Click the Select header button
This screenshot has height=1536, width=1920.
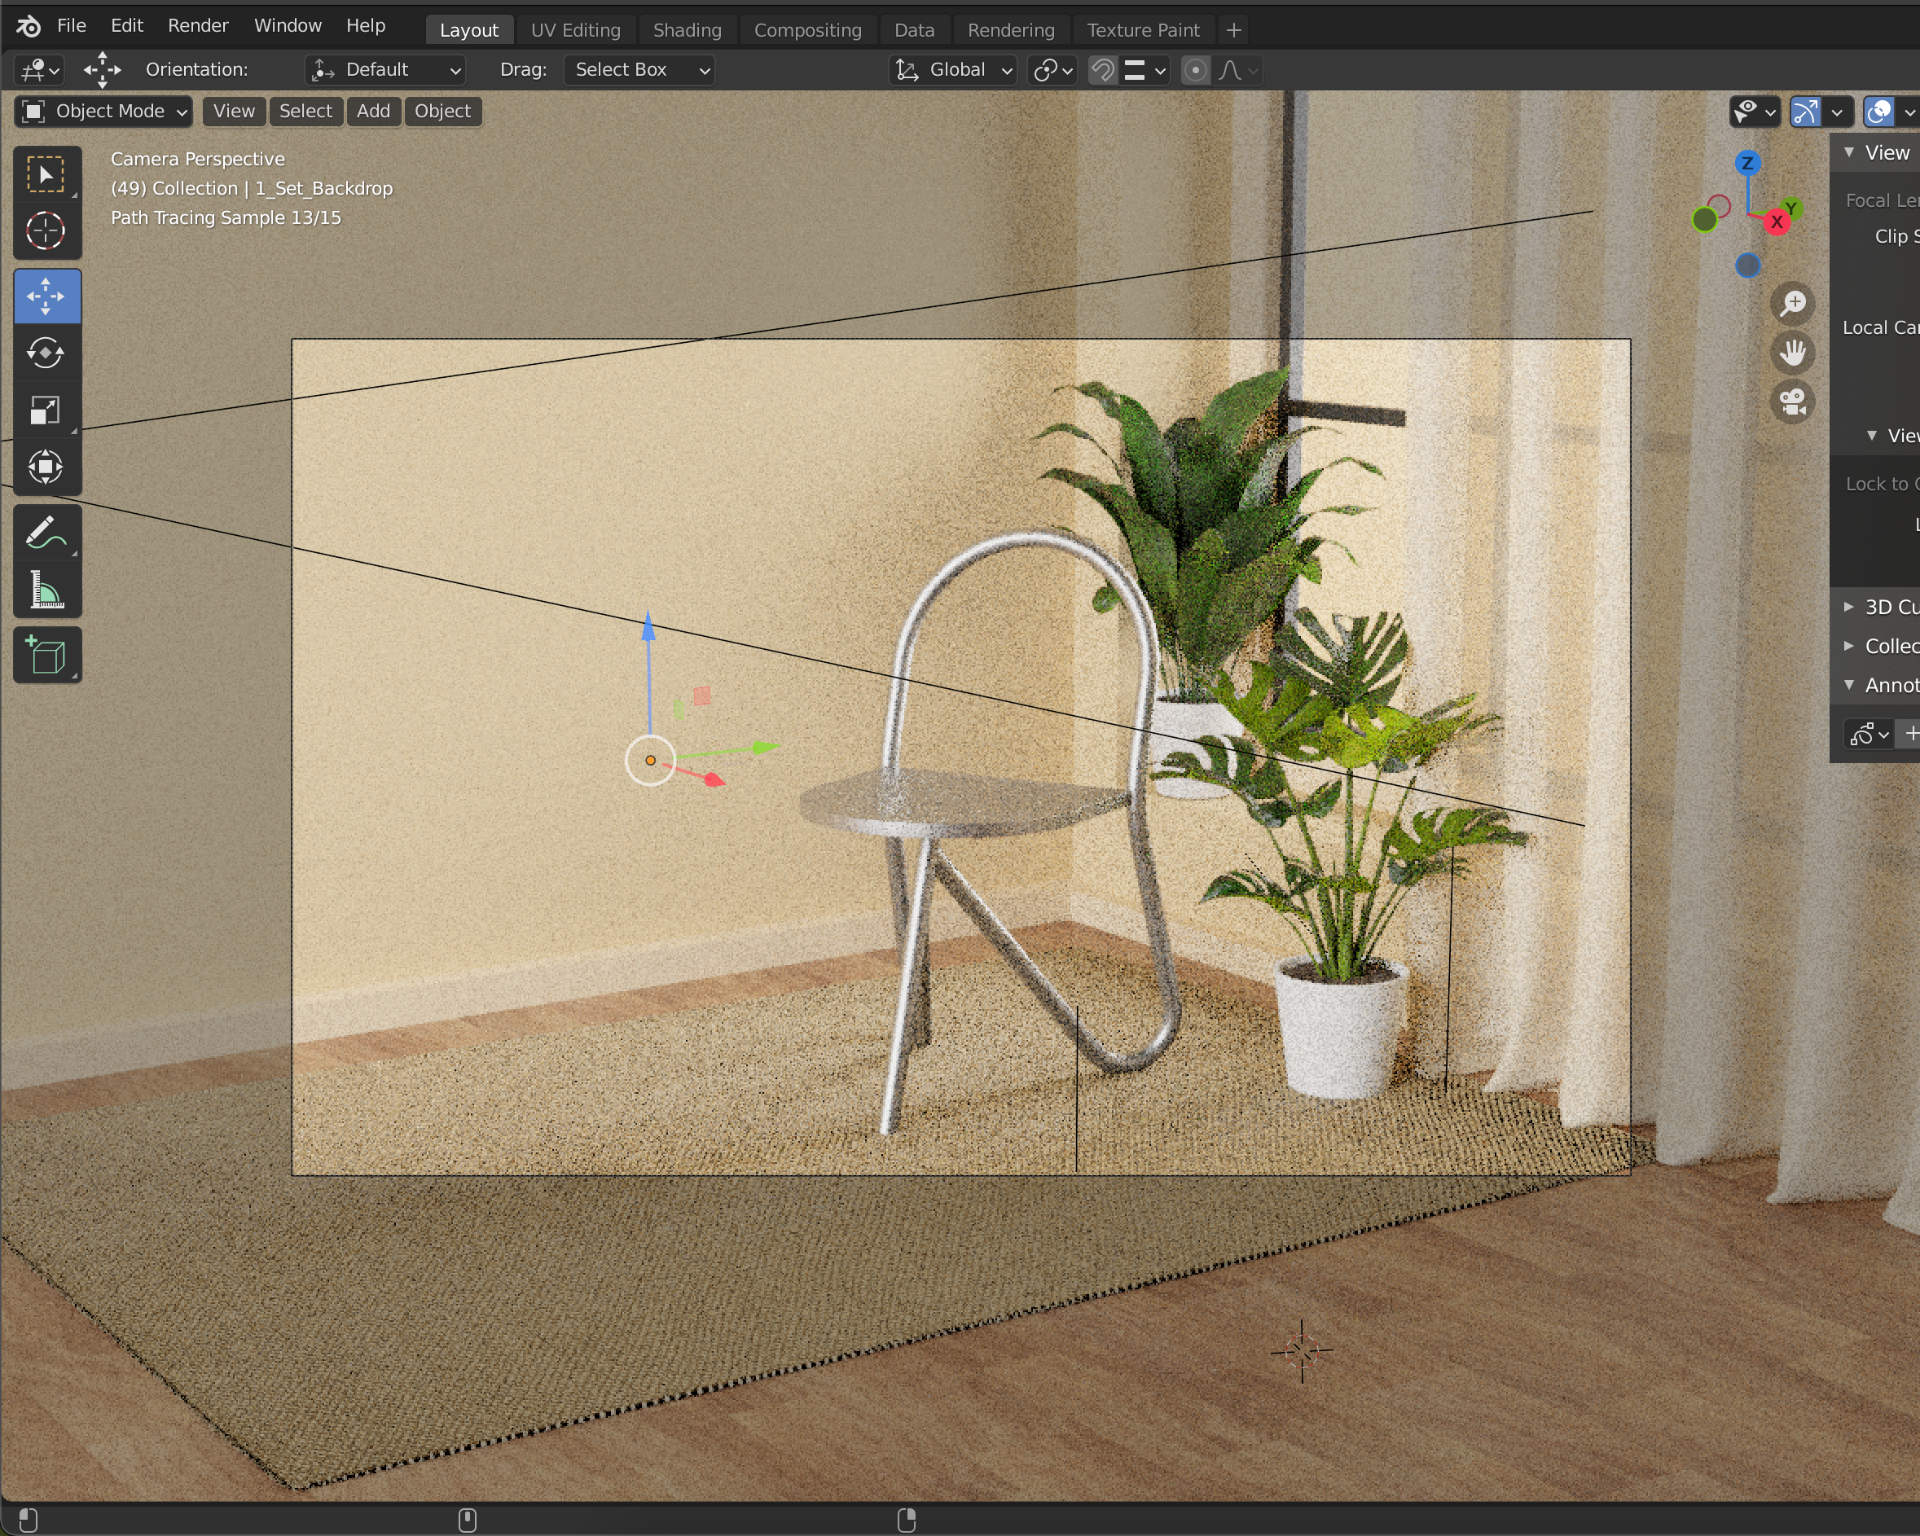(305, 111)
